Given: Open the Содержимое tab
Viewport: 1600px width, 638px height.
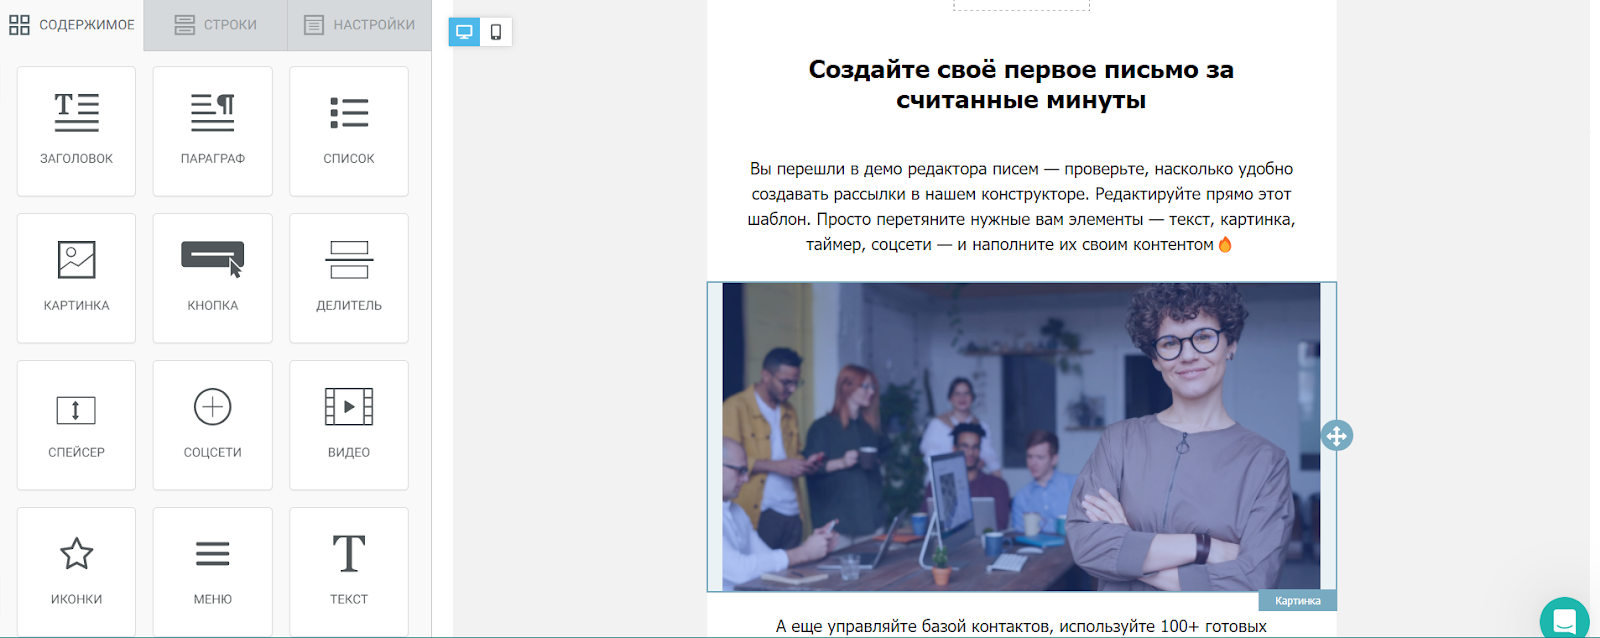Looking at the screenshot, I should point(72,25).
